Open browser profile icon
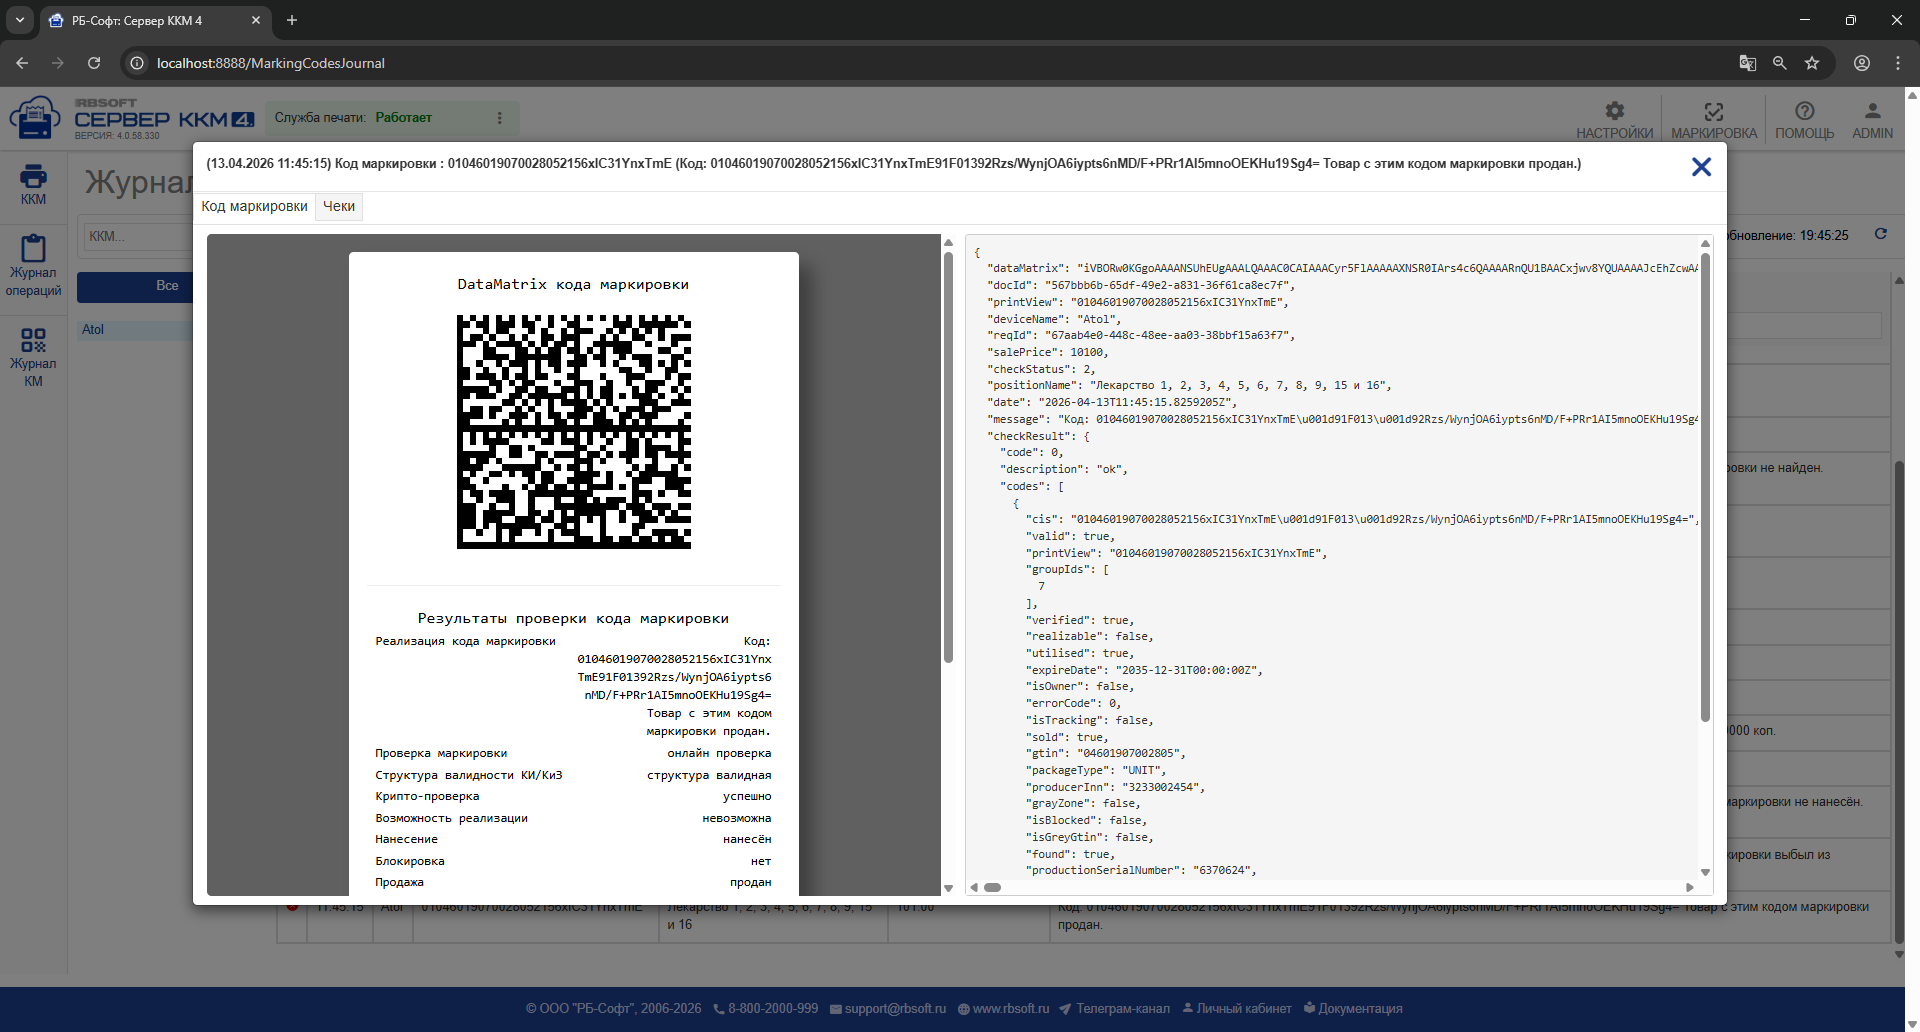1920x1032 pixels. (x=1862, y=63)
